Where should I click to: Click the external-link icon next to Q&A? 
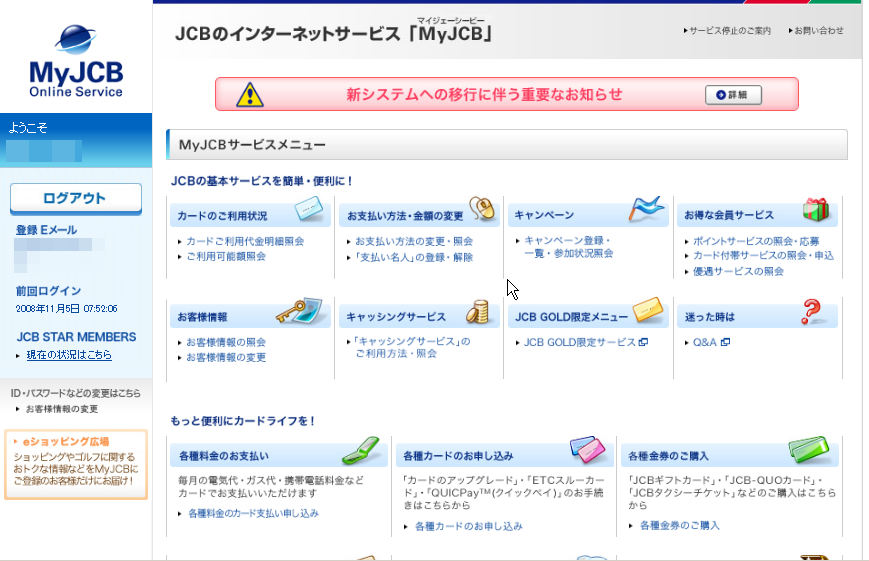coord(725,343)
